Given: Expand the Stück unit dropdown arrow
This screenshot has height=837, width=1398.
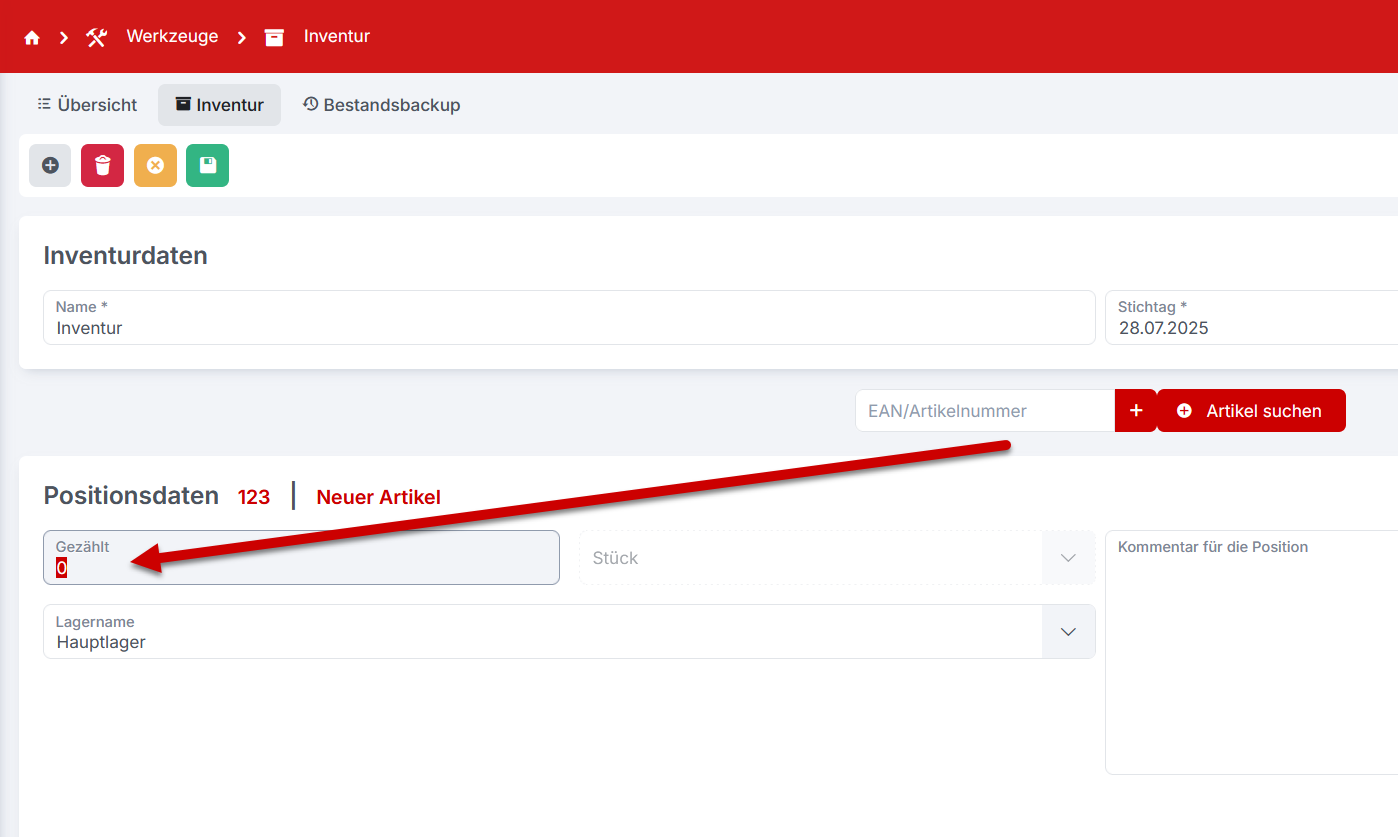Looking at the screenshot, I should pos(1068,558).
